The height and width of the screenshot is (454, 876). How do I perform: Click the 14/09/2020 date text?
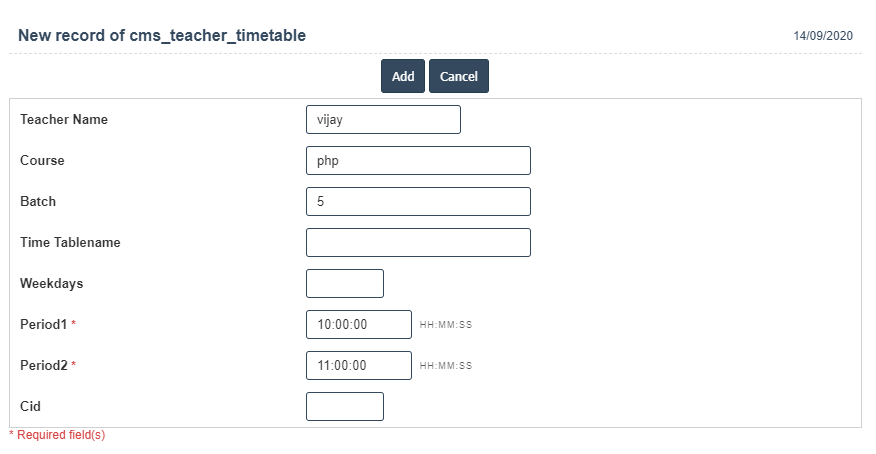pos(823,36)
